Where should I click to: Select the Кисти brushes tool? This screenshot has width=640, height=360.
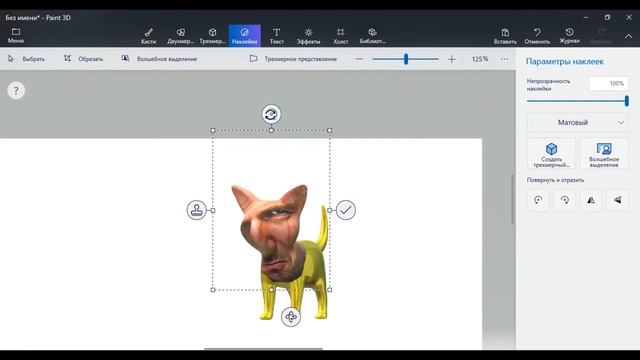149,36
